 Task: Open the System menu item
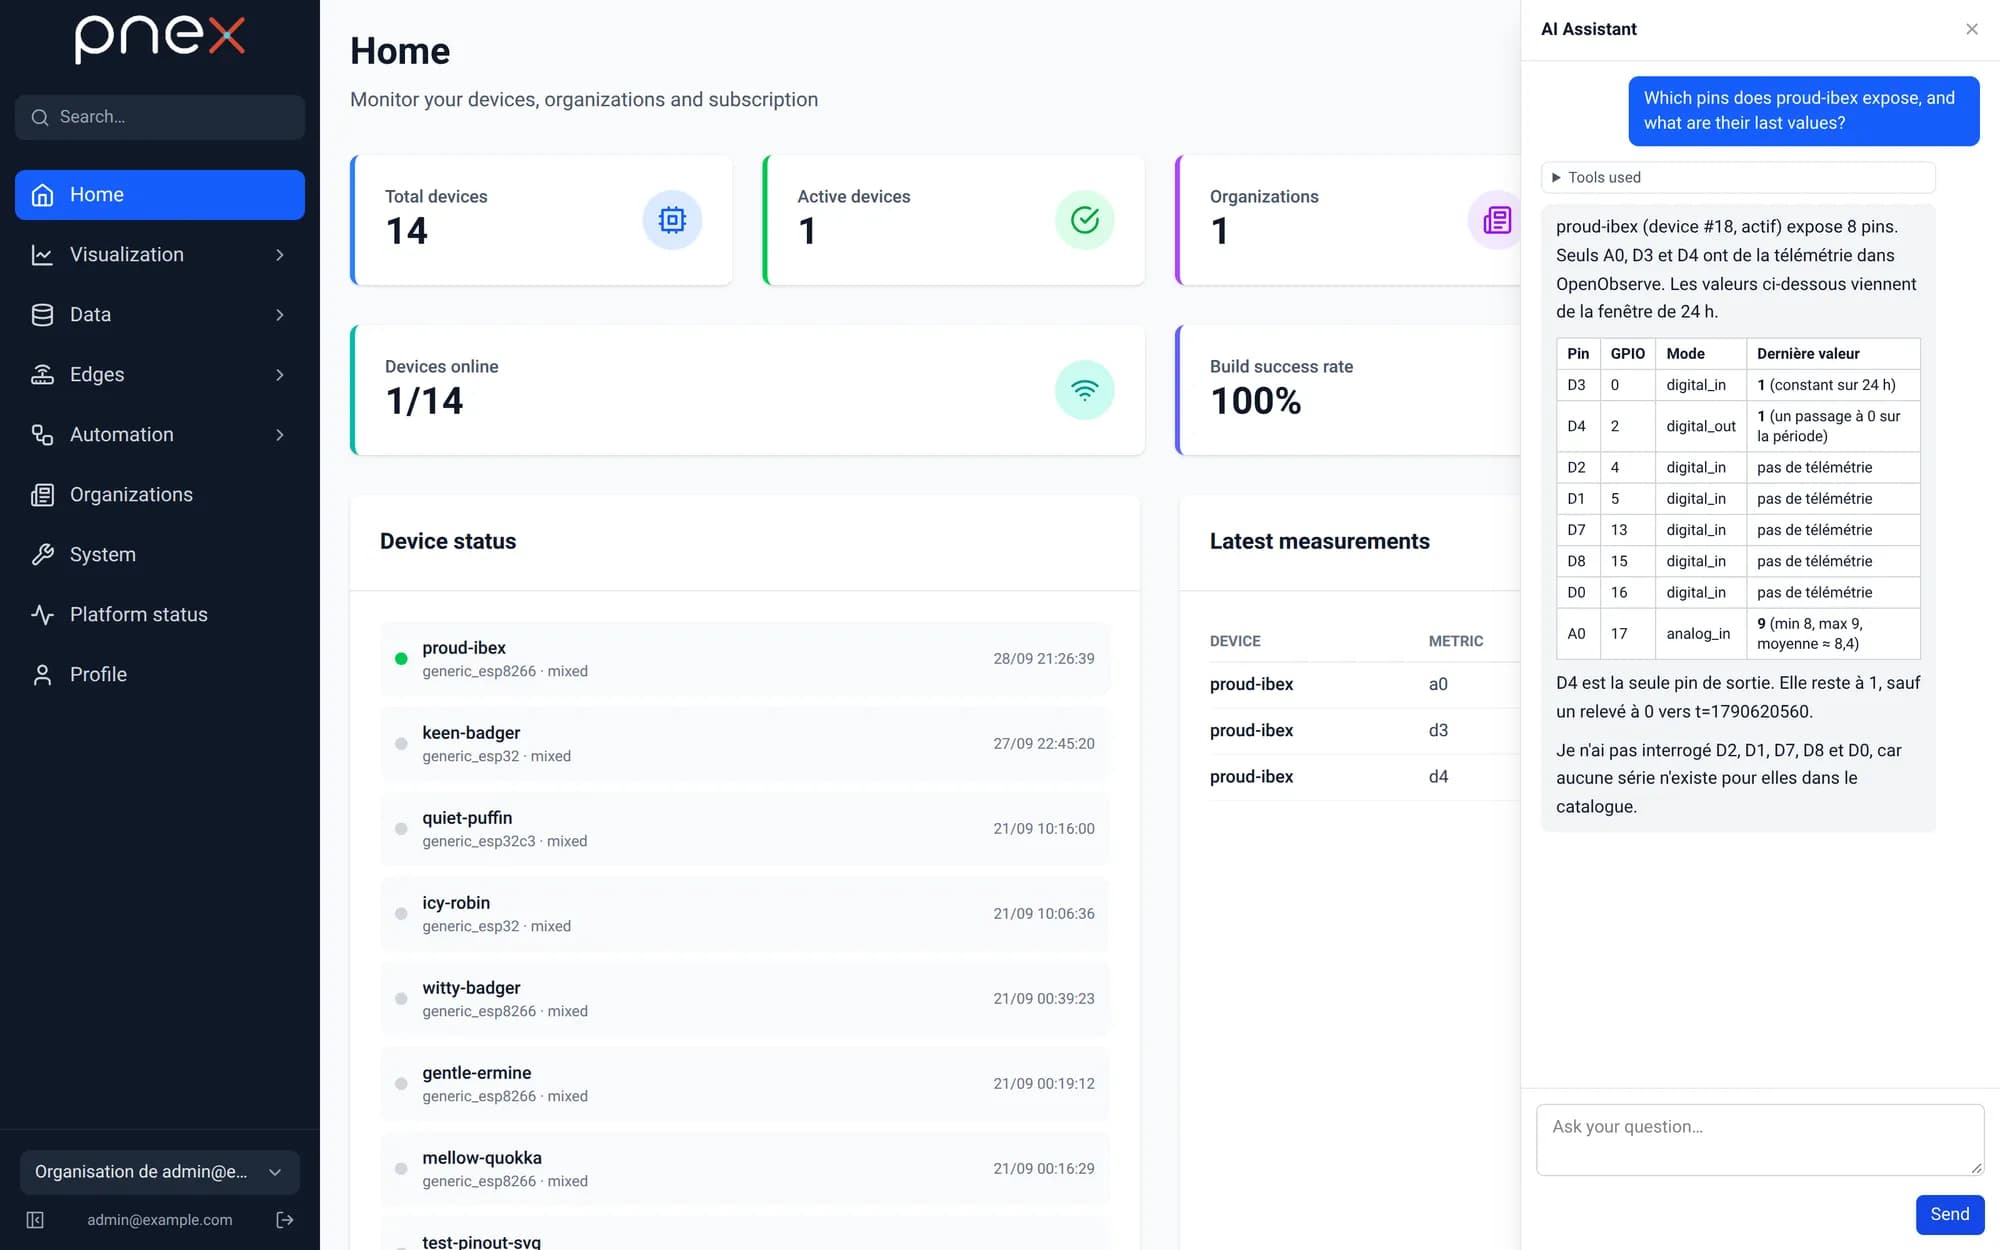(x=160, y=555)
